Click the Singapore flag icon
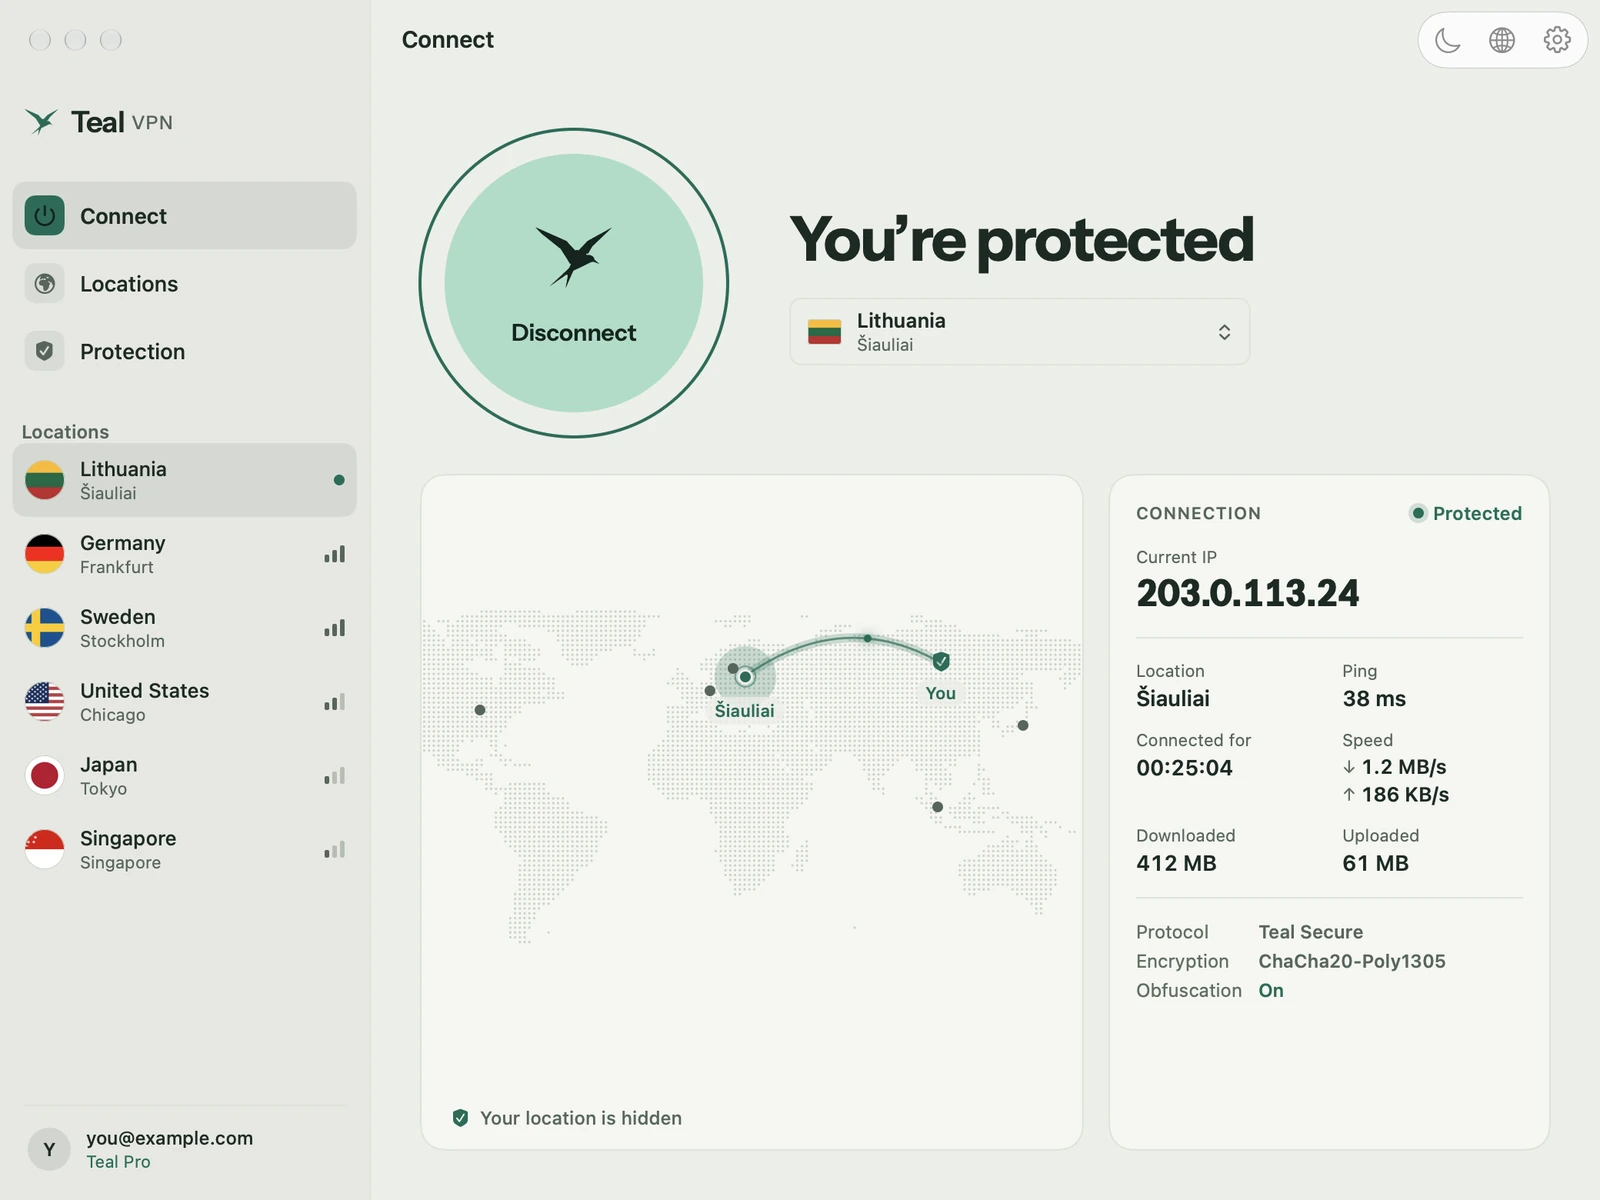The height and width of the screenshot is (1200, 1600). pyautogui.click(x=44, y=850)
